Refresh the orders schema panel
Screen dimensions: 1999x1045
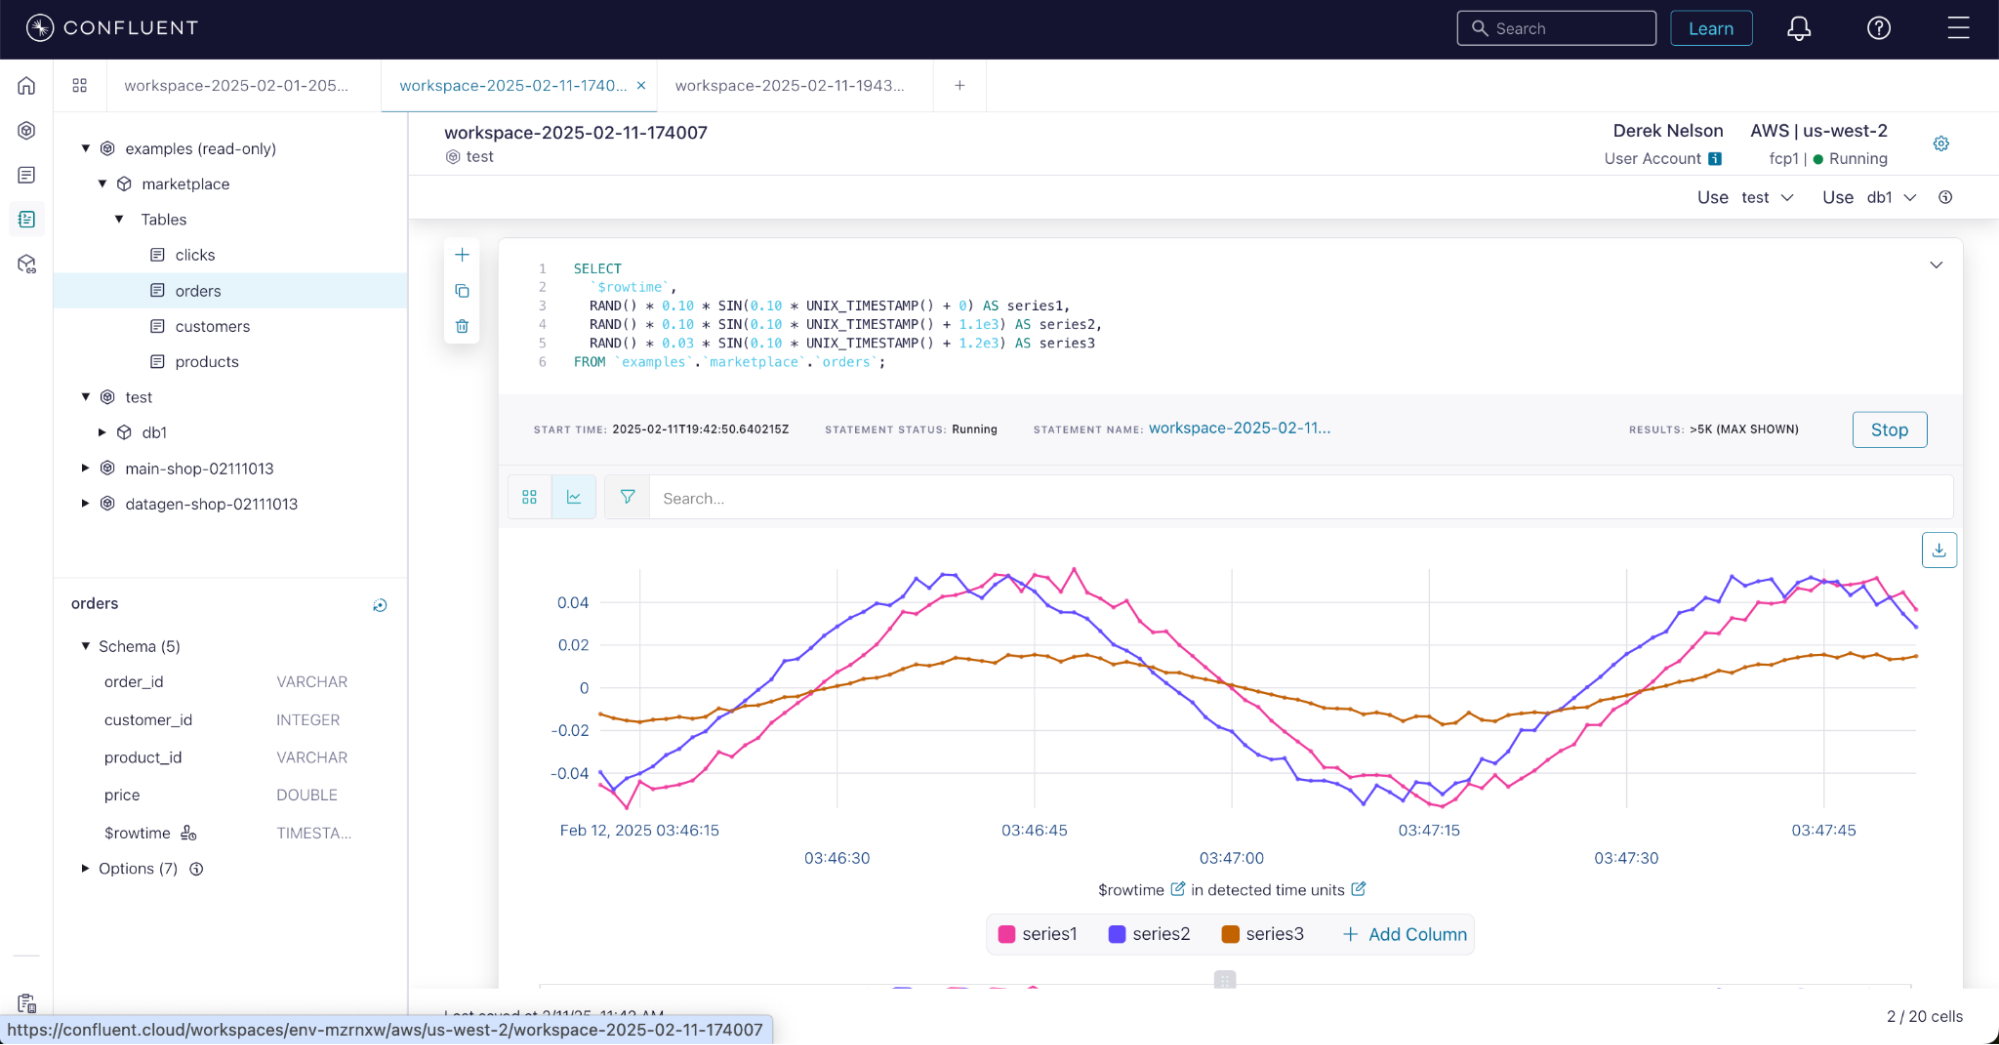coord(380,605)
